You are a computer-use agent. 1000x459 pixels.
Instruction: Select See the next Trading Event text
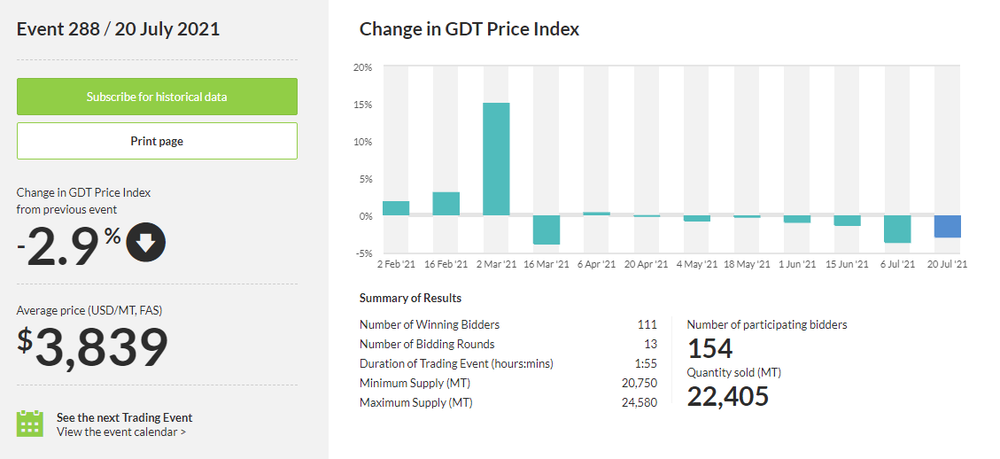point(124,417)
